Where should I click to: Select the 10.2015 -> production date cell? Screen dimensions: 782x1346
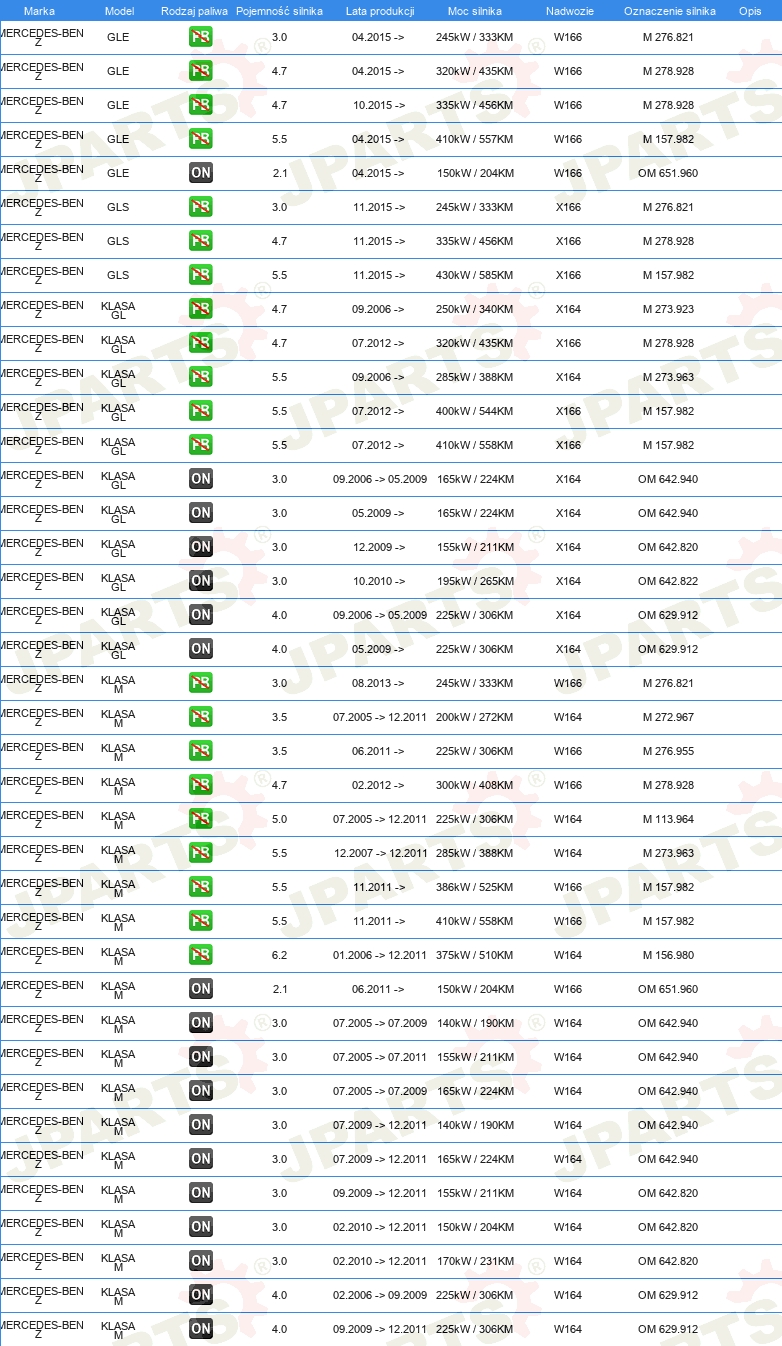[378, 105]
